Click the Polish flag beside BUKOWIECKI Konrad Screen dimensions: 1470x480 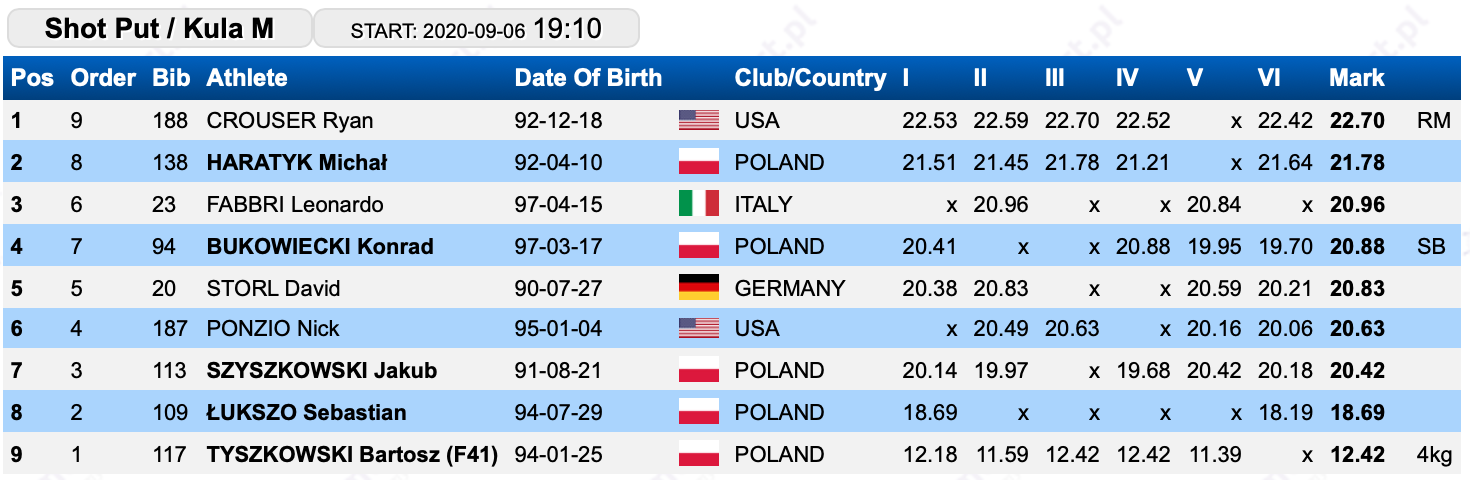699,246
